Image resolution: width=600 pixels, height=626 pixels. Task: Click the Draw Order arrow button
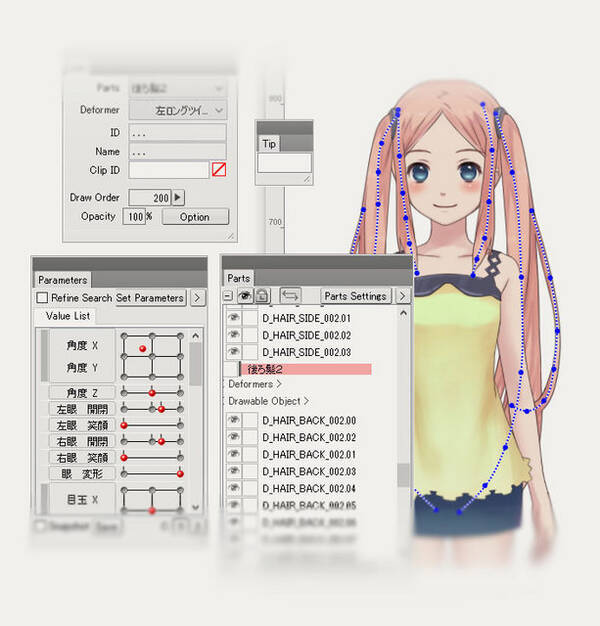tap(178, 197)
